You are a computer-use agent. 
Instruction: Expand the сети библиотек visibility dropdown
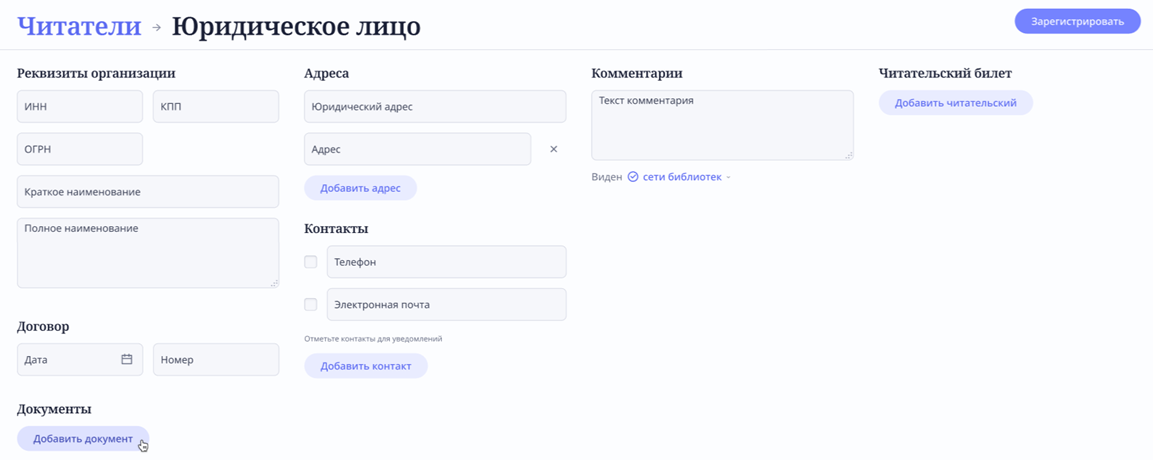[729, 178]
